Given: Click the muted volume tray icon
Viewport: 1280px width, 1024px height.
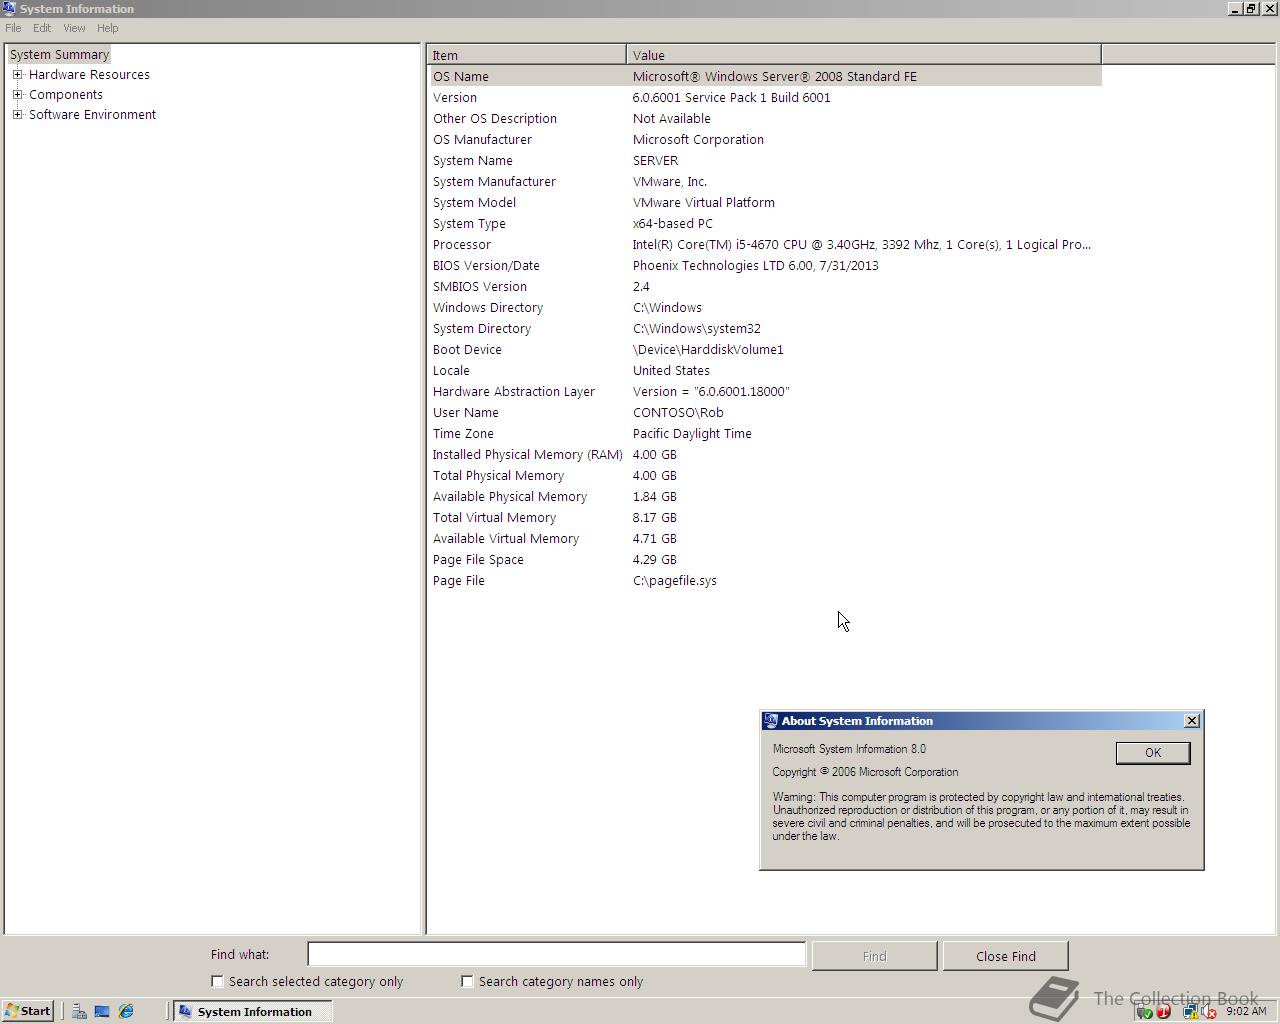Looking at the screenshot, I should point(1209,1011).
